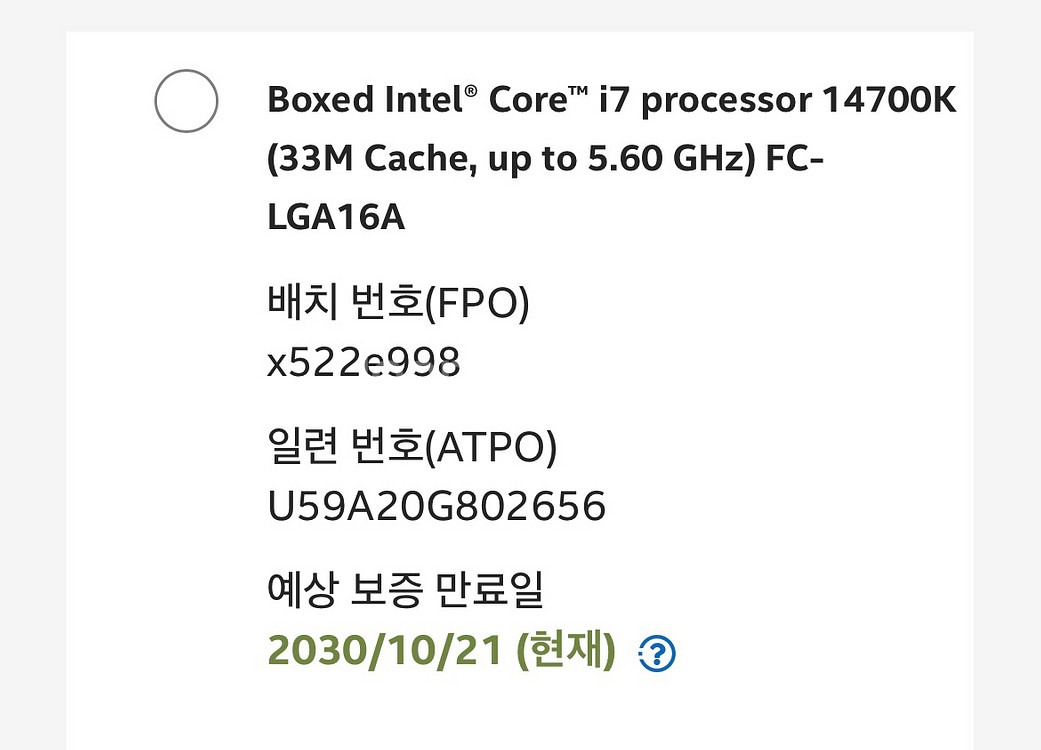Click the serial number U59A20G802656

(x=436, y=505)
